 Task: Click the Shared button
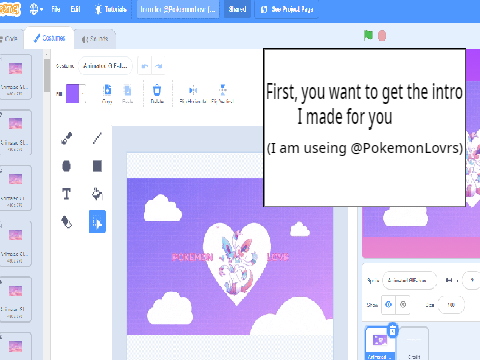(237, 9)
